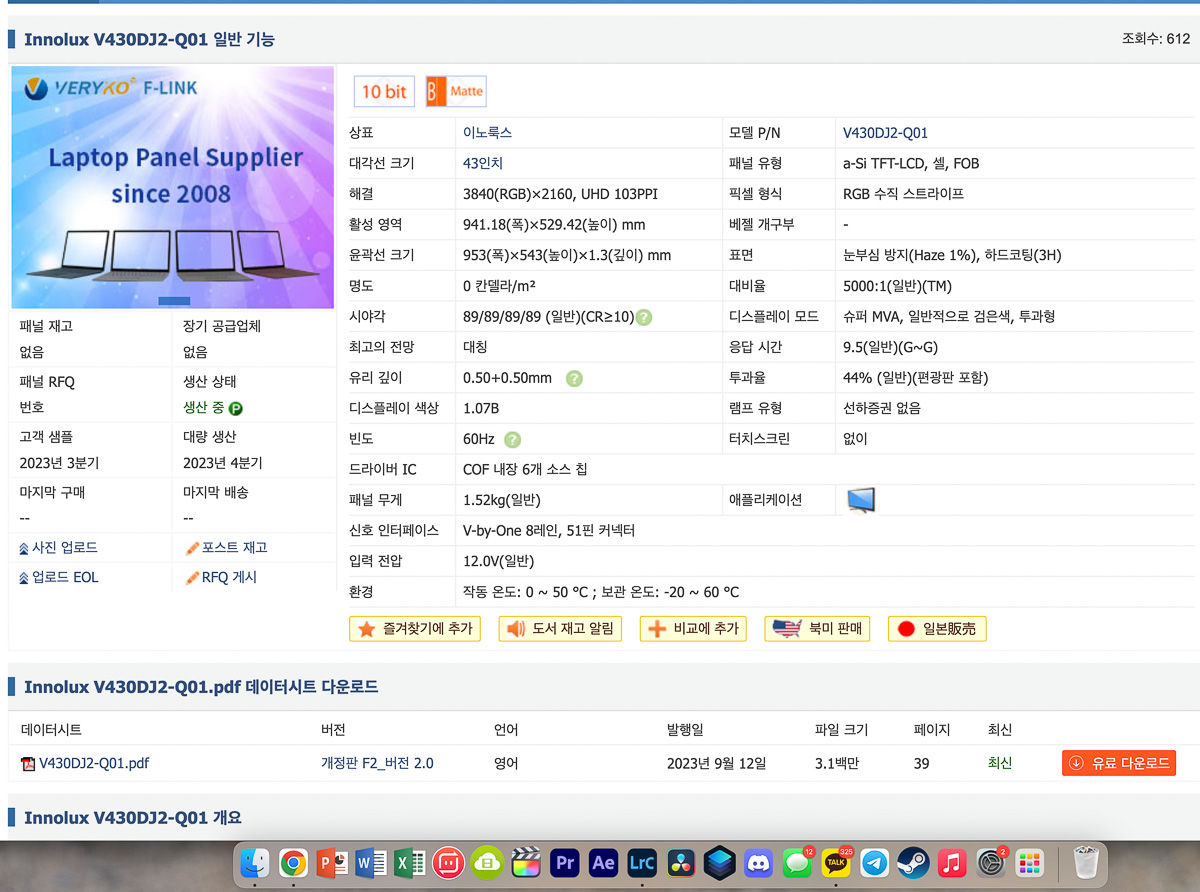Viewport: 1200px width, 892px height.
Task: Click the banner carousel indicator bar
Action: (174, 301)
